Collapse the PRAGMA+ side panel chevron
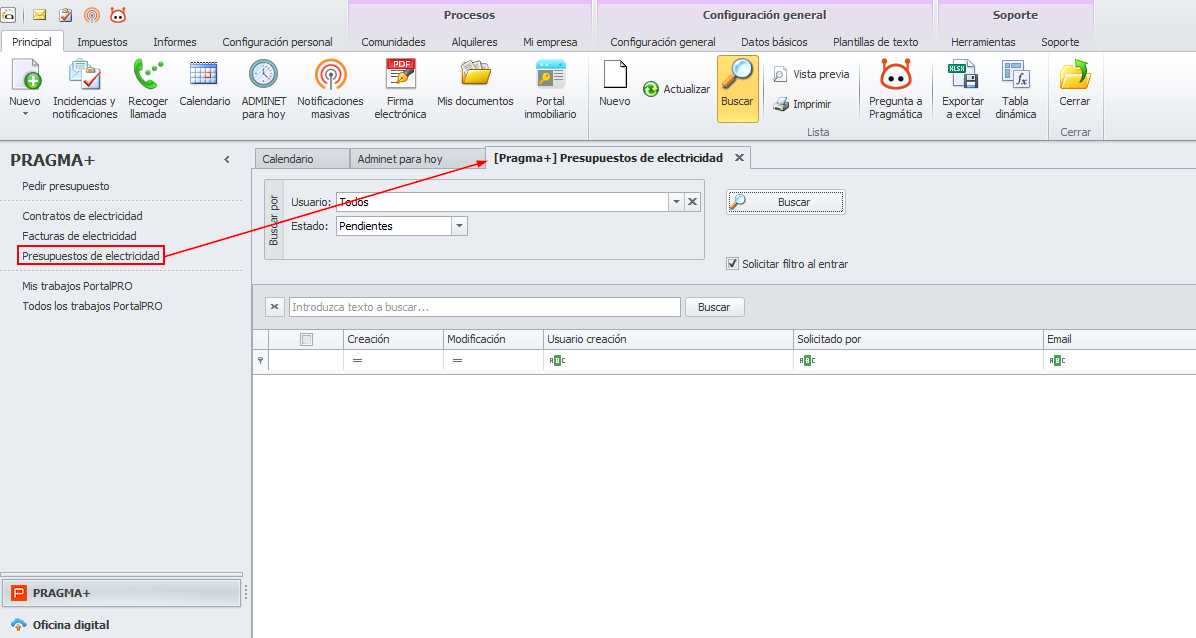1196x638 pixels. pos(227,160)
